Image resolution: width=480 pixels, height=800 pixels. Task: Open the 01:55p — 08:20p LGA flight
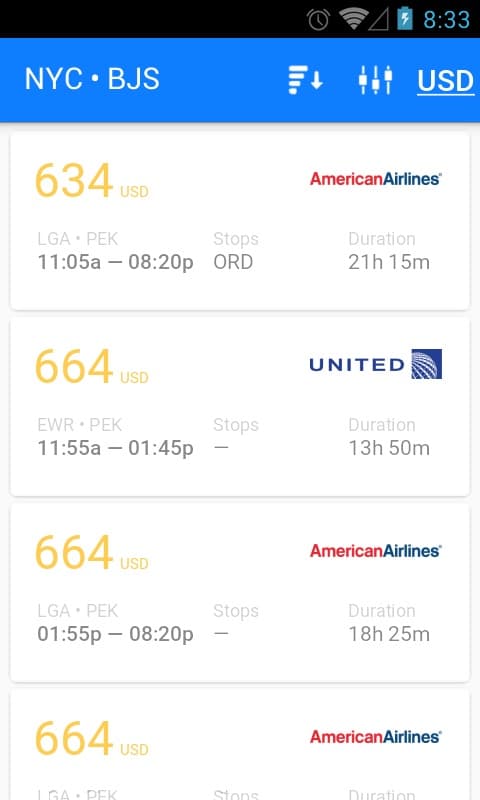click(240, 593)
